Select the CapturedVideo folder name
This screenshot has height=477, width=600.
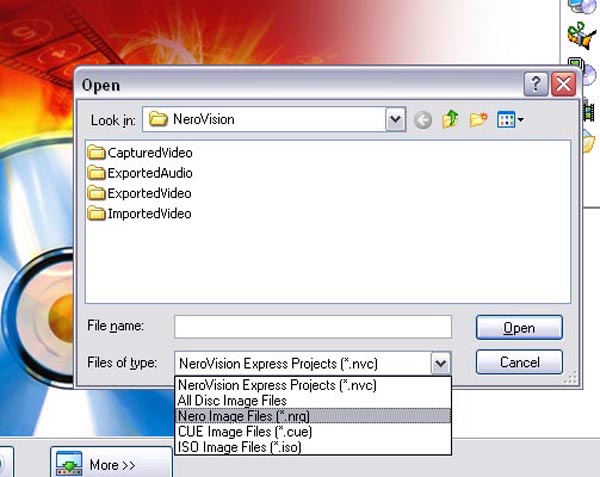[x=150, y=153]
